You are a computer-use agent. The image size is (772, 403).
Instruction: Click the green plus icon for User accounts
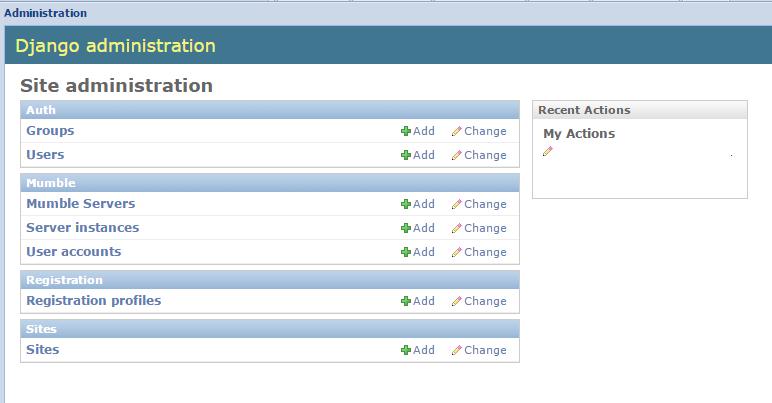tap(406, 252)
